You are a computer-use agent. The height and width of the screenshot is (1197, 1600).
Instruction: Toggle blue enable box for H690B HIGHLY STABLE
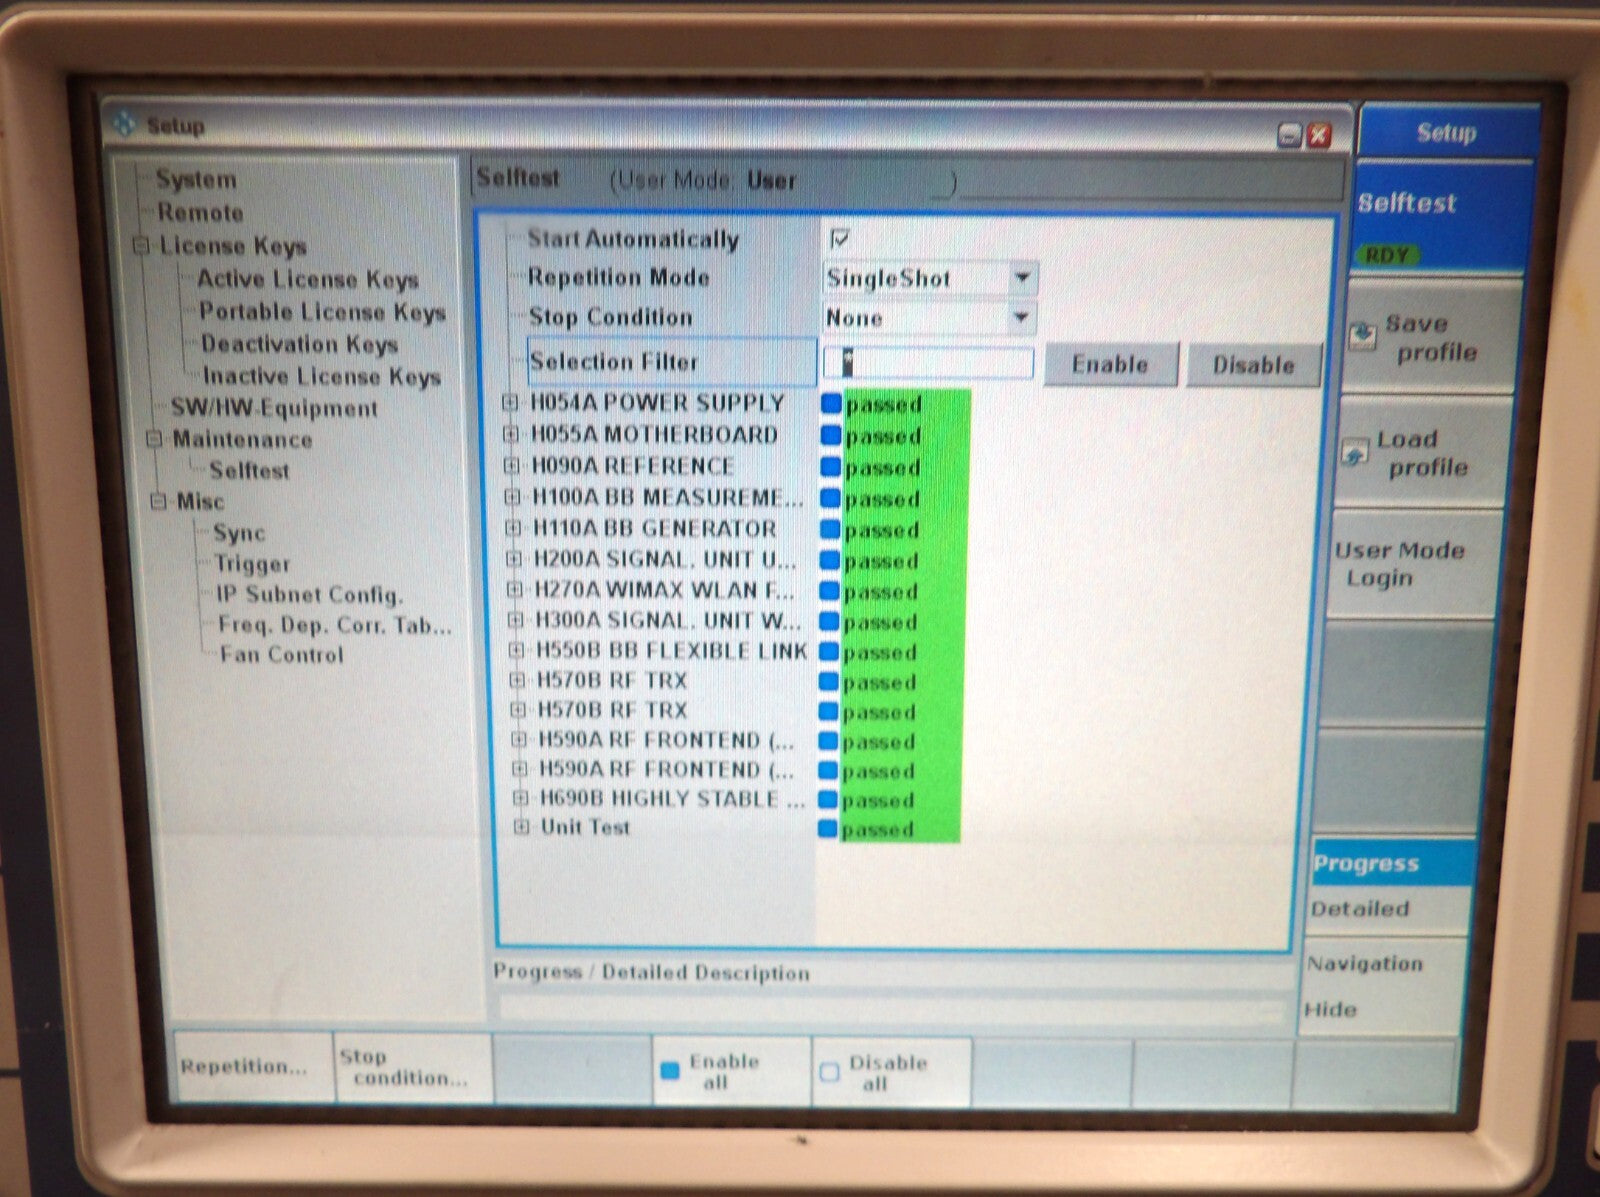pyautogui.click(x=827, y=800)
